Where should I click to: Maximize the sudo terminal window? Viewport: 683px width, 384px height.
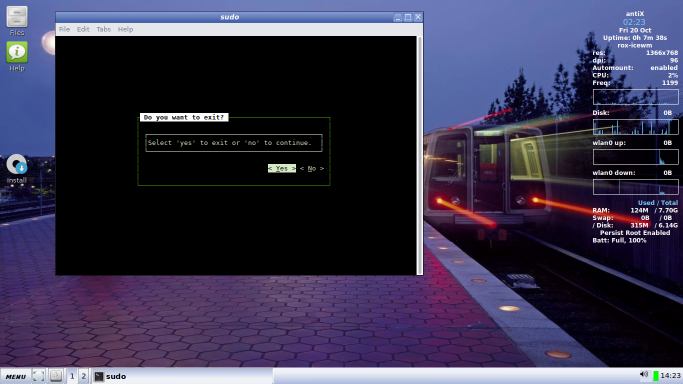pyautogui.click(x=408, y=17)
